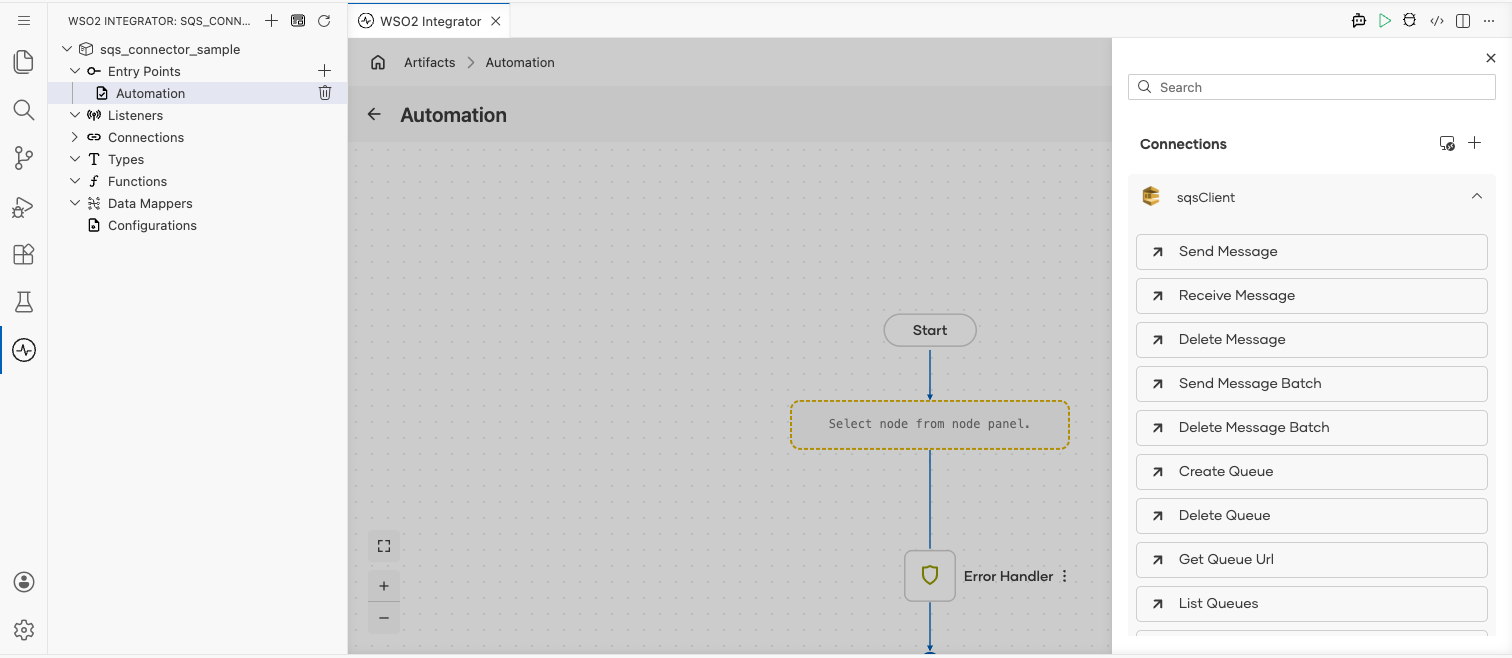
Task: Click the icon left of the sidebar refresh button
Action: 297,21
